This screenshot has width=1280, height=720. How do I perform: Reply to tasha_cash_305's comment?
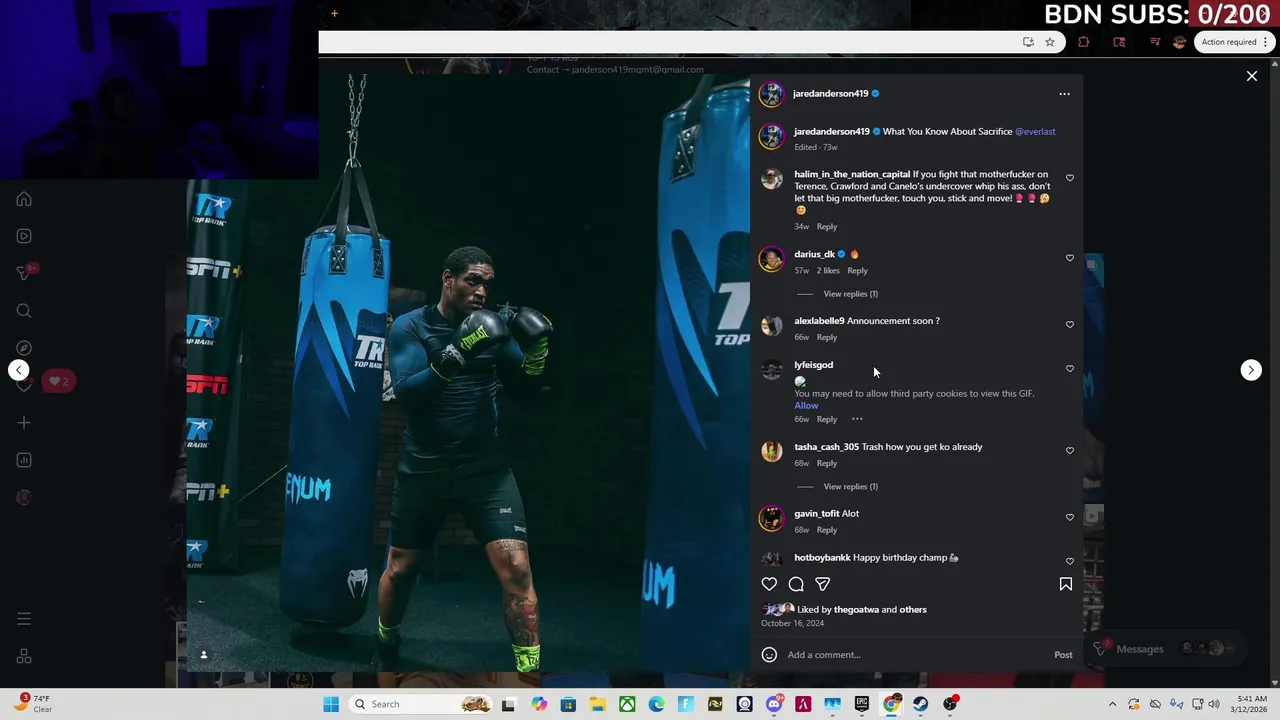(827, 464)
